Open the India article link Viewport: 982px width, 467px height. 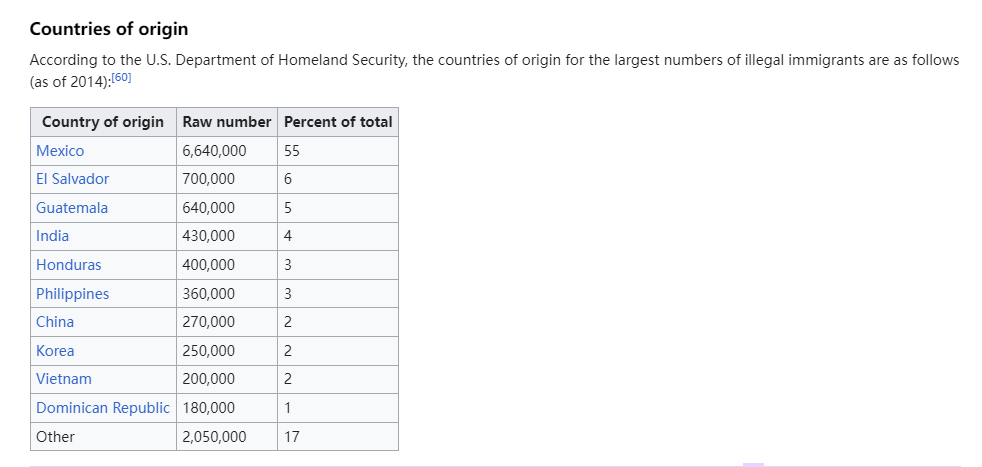click(x=53, y=236)
